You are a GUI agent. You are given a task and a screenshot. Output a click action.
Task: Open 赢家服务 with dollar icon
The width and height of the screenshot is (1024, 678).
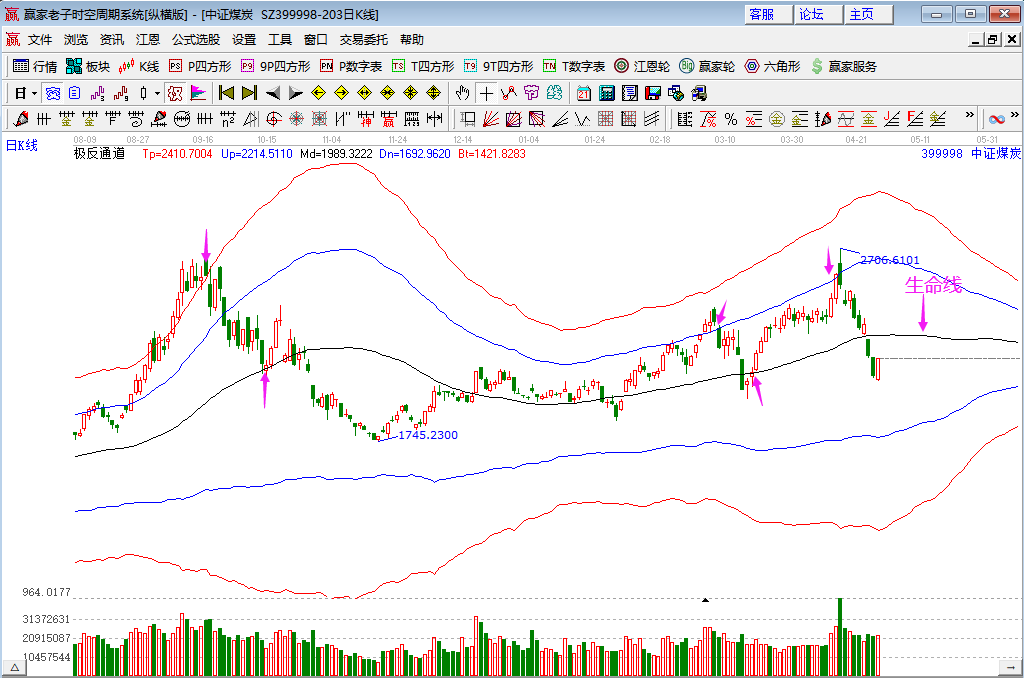(844, 66)
